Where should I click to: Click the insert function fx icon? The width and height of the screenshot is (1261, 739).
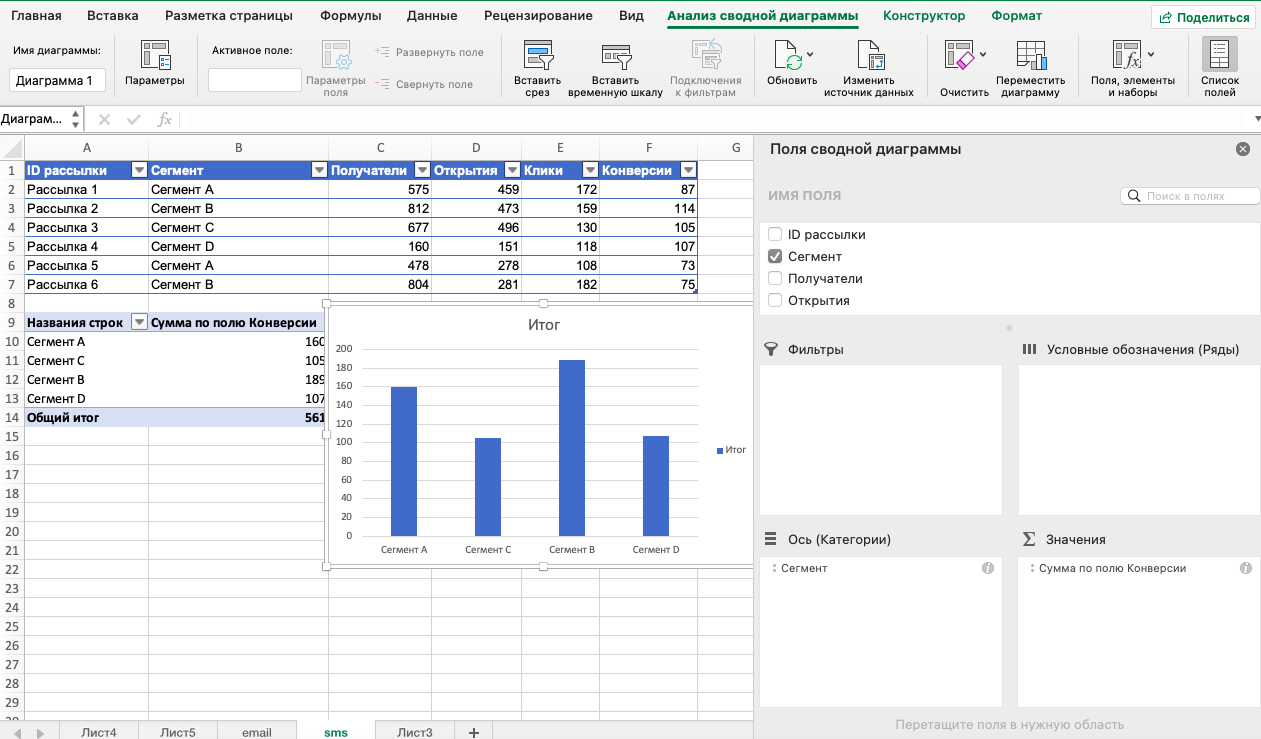[165, 119]
